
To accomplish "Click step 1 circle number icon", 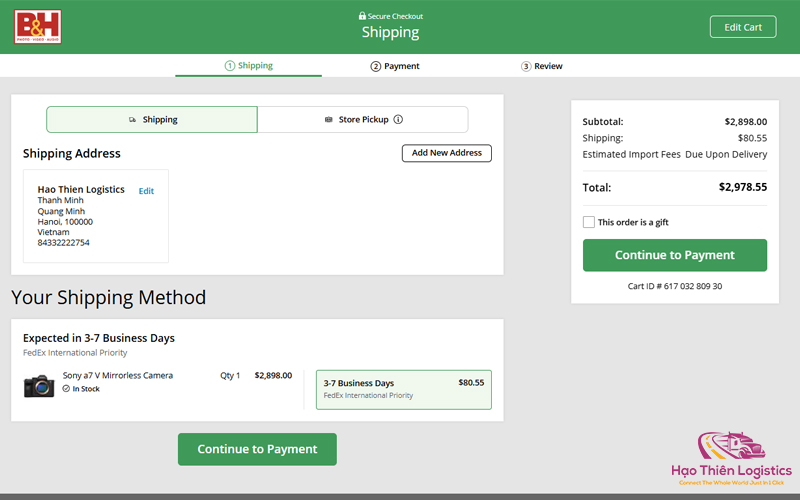I will click(230, 66).
